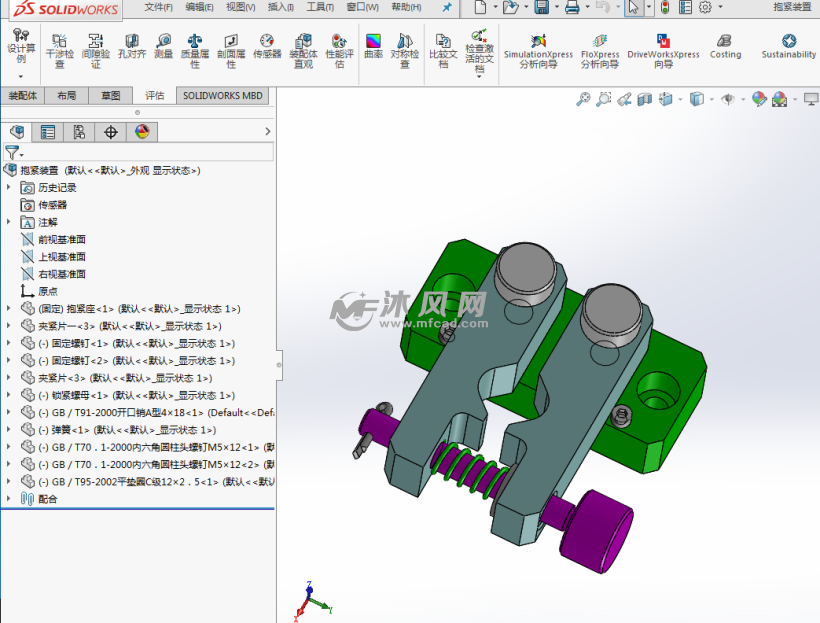Viewport: 820px width, 623px height.
Task: Click the 干涉检查 interference check tool
Action: (59, 50)
